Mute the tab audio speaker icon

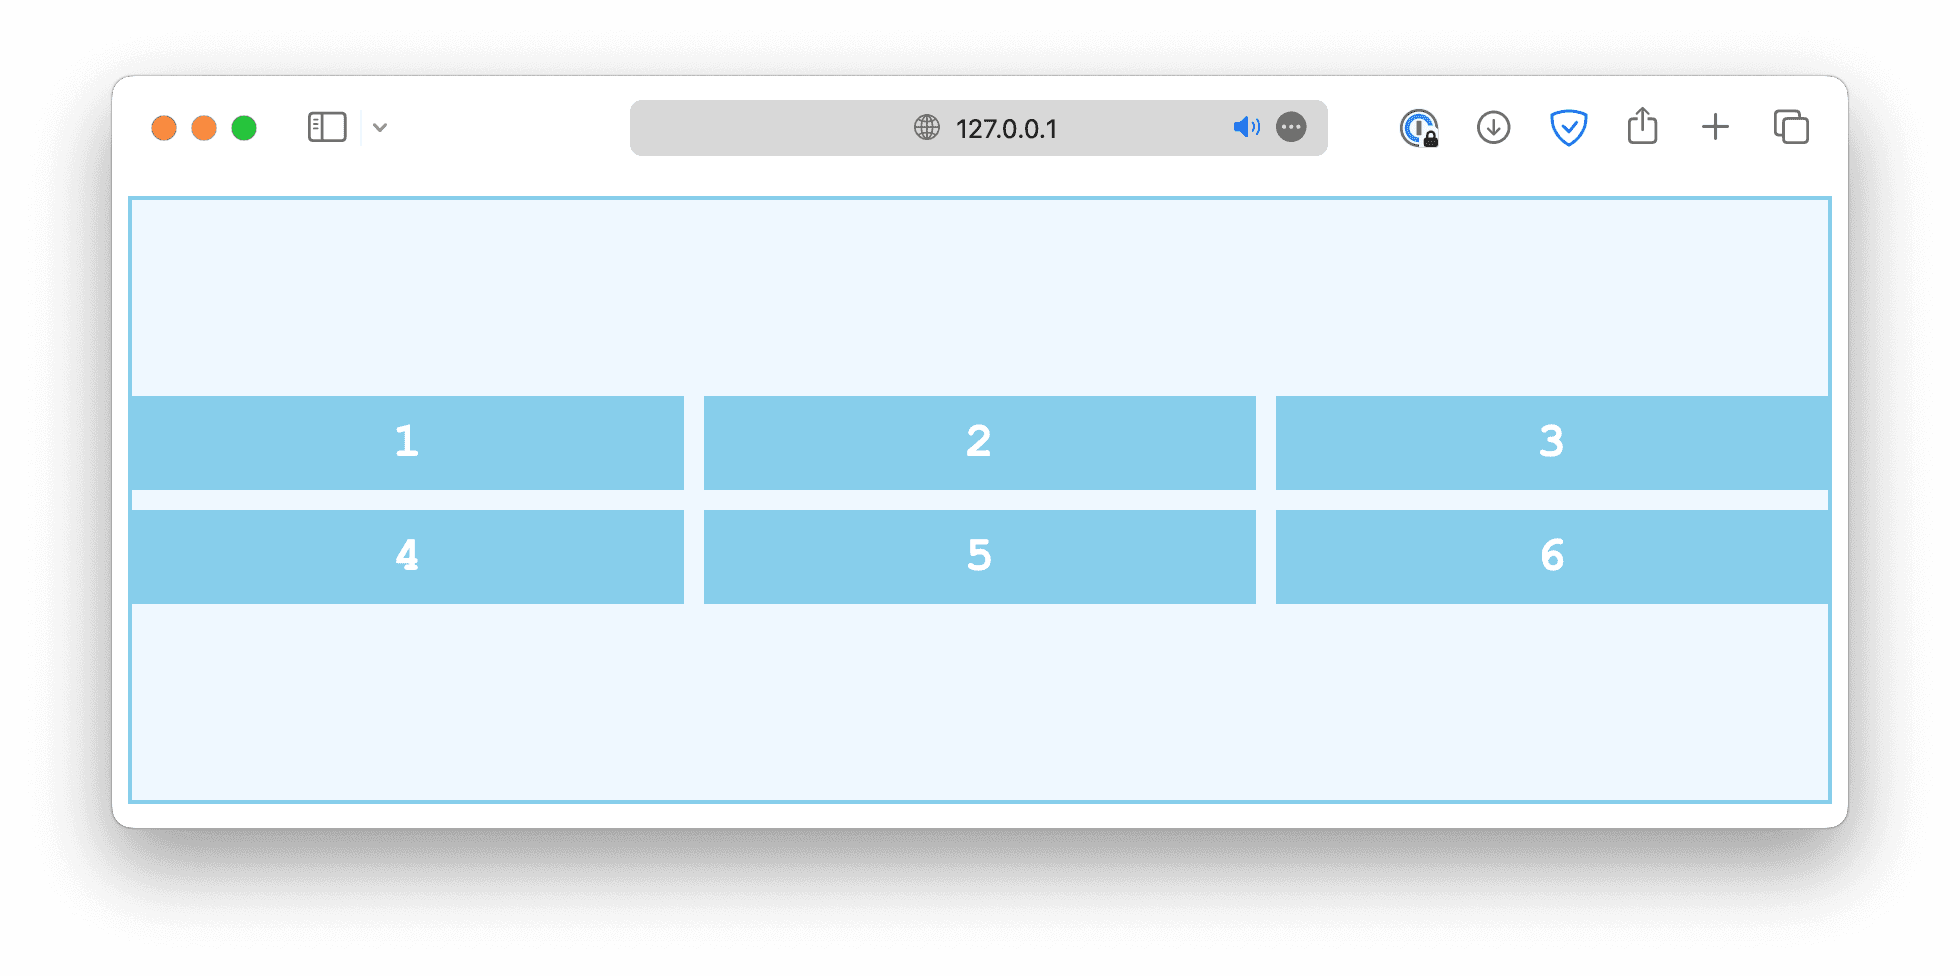1246,128
